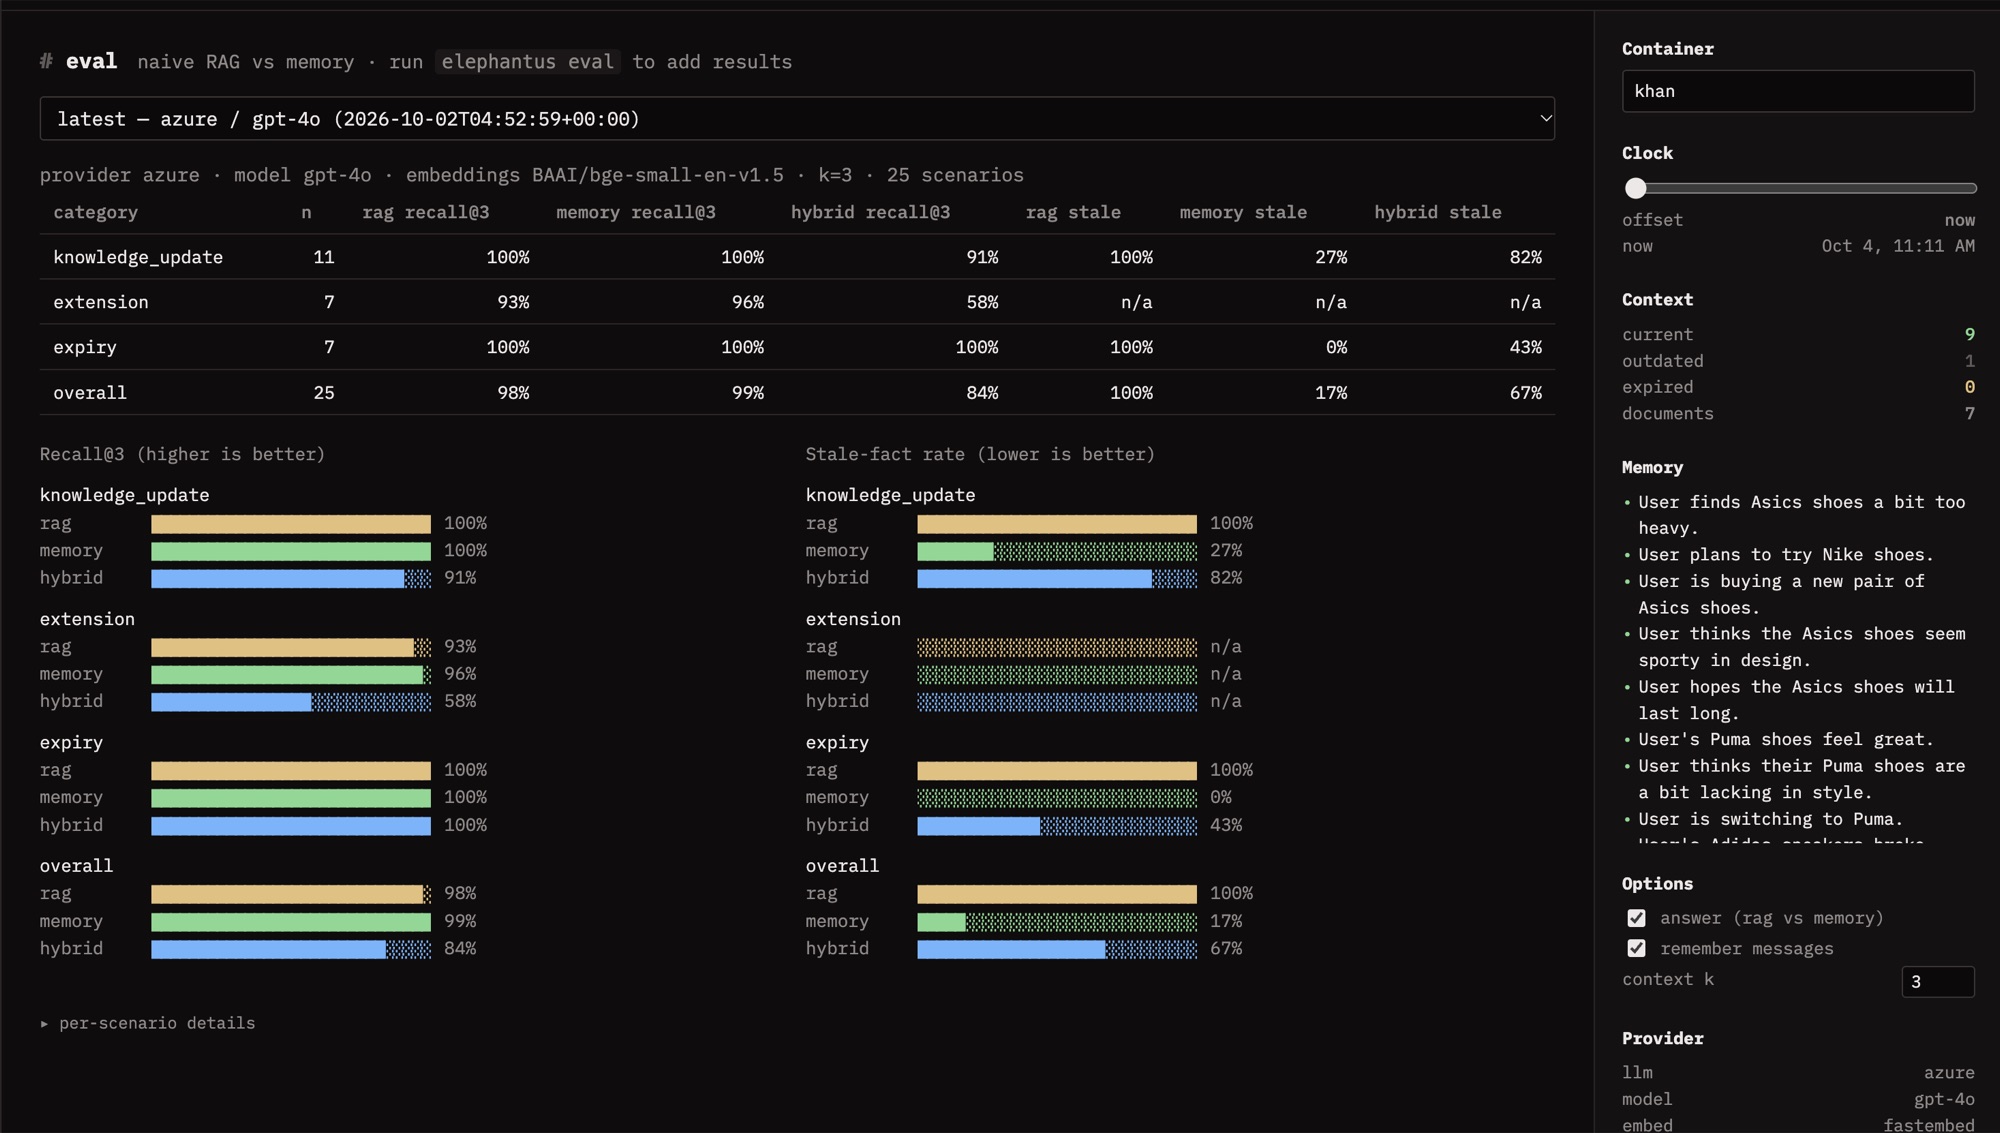Click the documents count 7
This screenshot has height=1133, width=2000.
[1969, 413]
